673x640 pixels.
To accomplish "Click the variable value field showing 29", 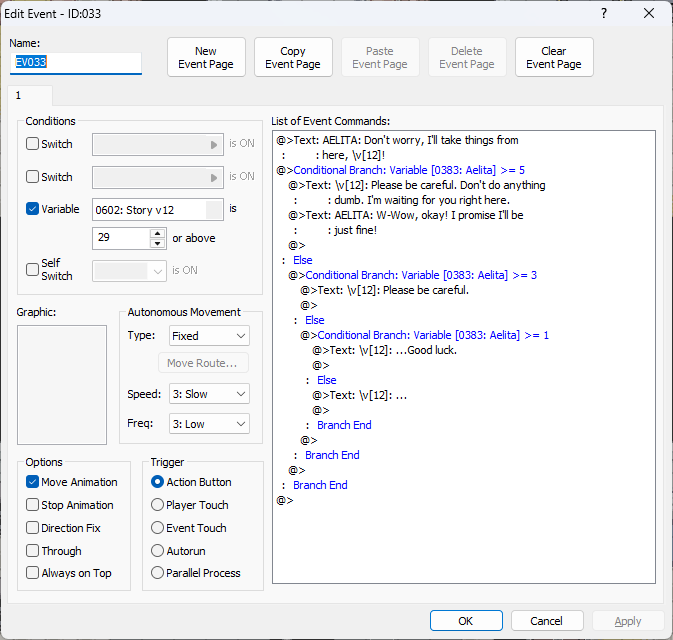I will 121,238.
